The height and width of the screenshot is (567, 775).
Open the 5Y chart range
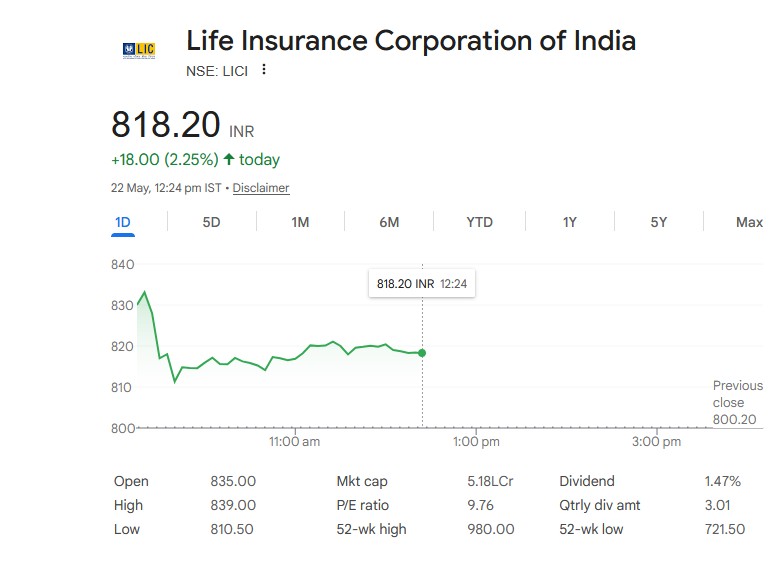(x=658, y=222)
